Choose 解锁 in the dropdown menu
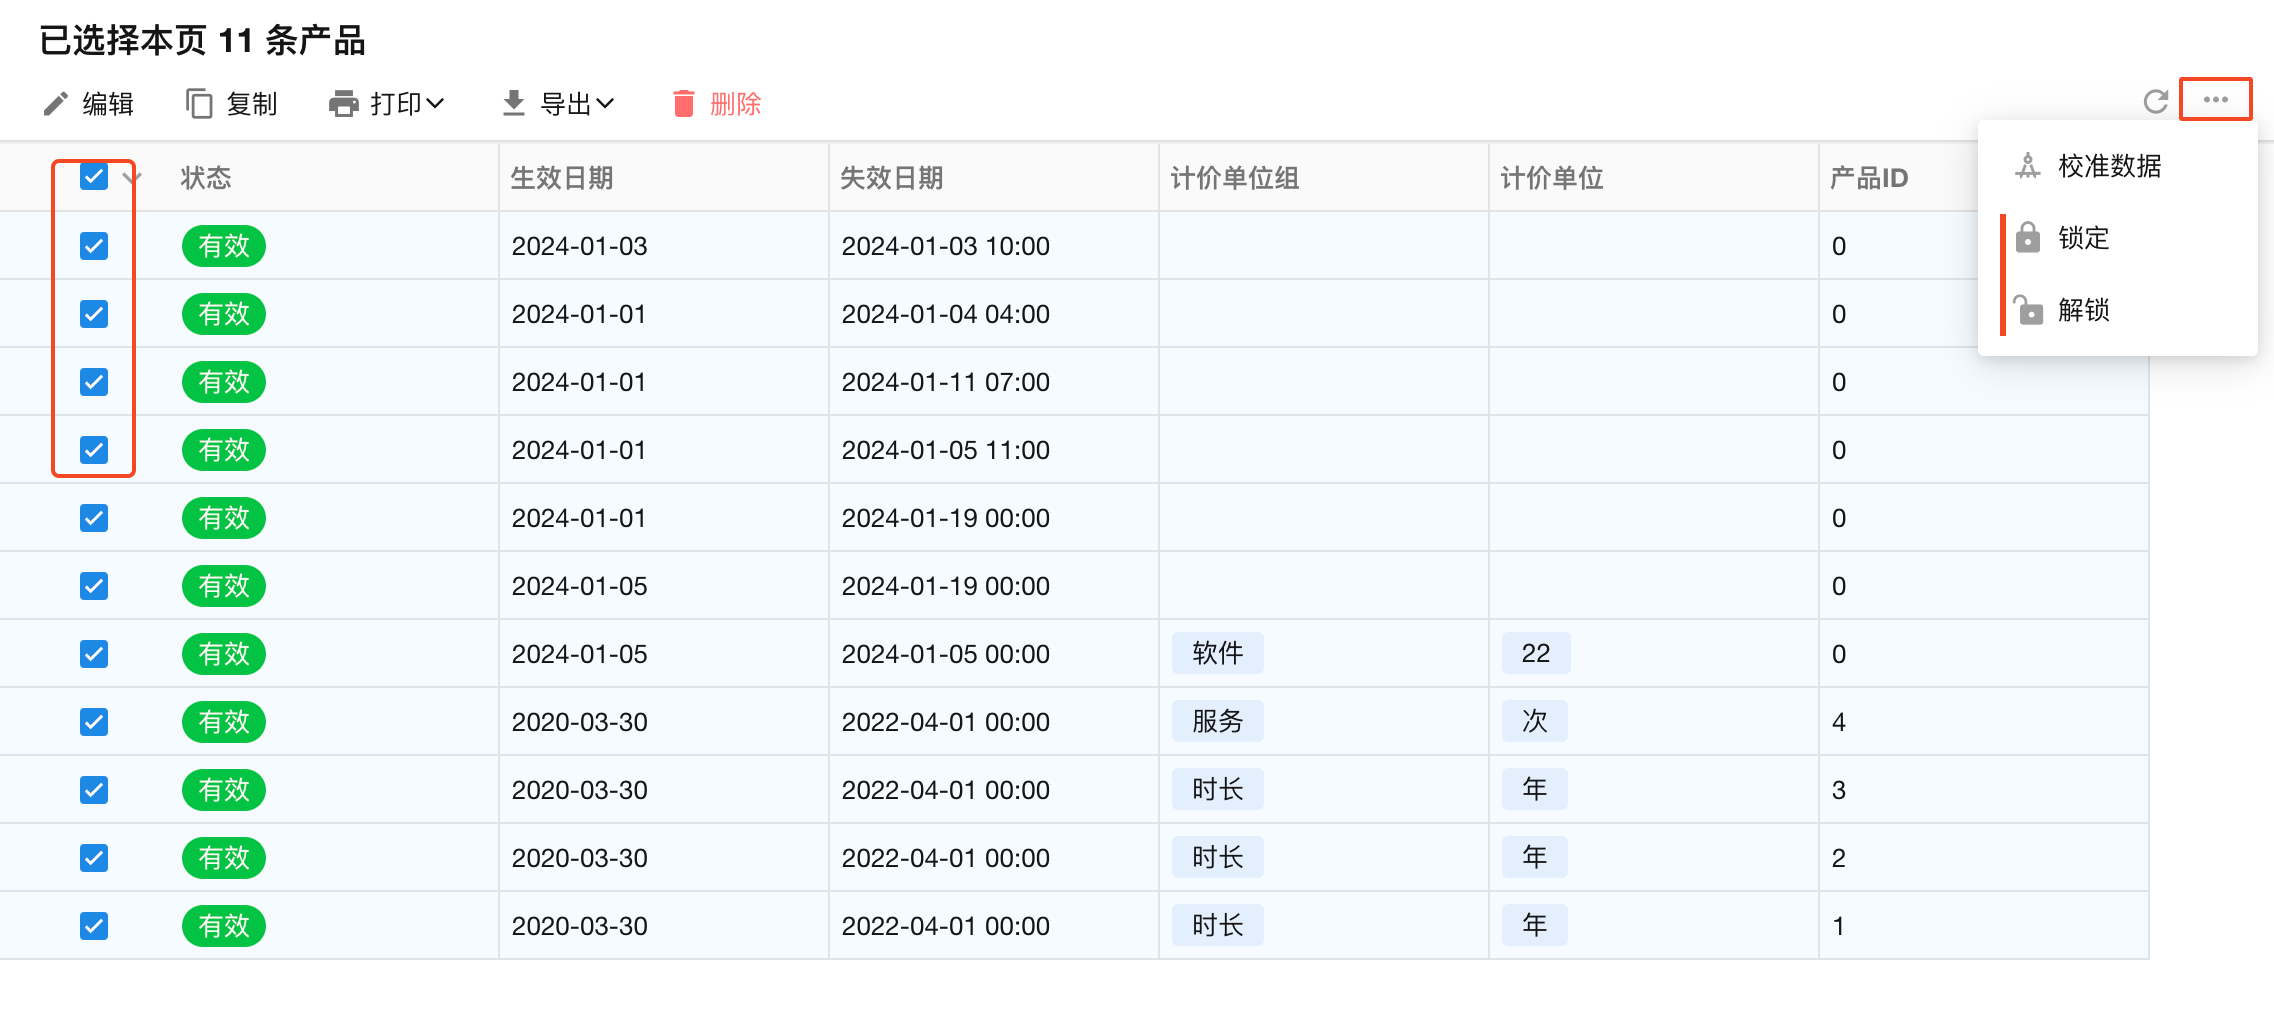This screenshot has height=1034, width=2274. click(x=2083, y=310)
